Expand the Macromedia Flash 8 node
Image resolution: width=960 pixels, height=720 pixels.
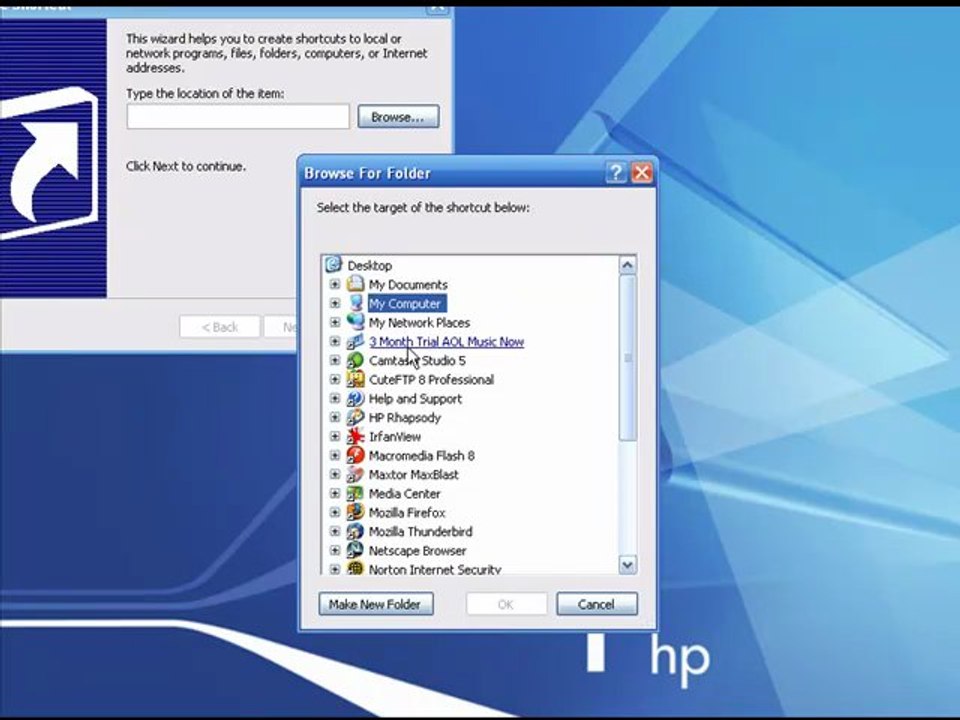tap(334, 455)
